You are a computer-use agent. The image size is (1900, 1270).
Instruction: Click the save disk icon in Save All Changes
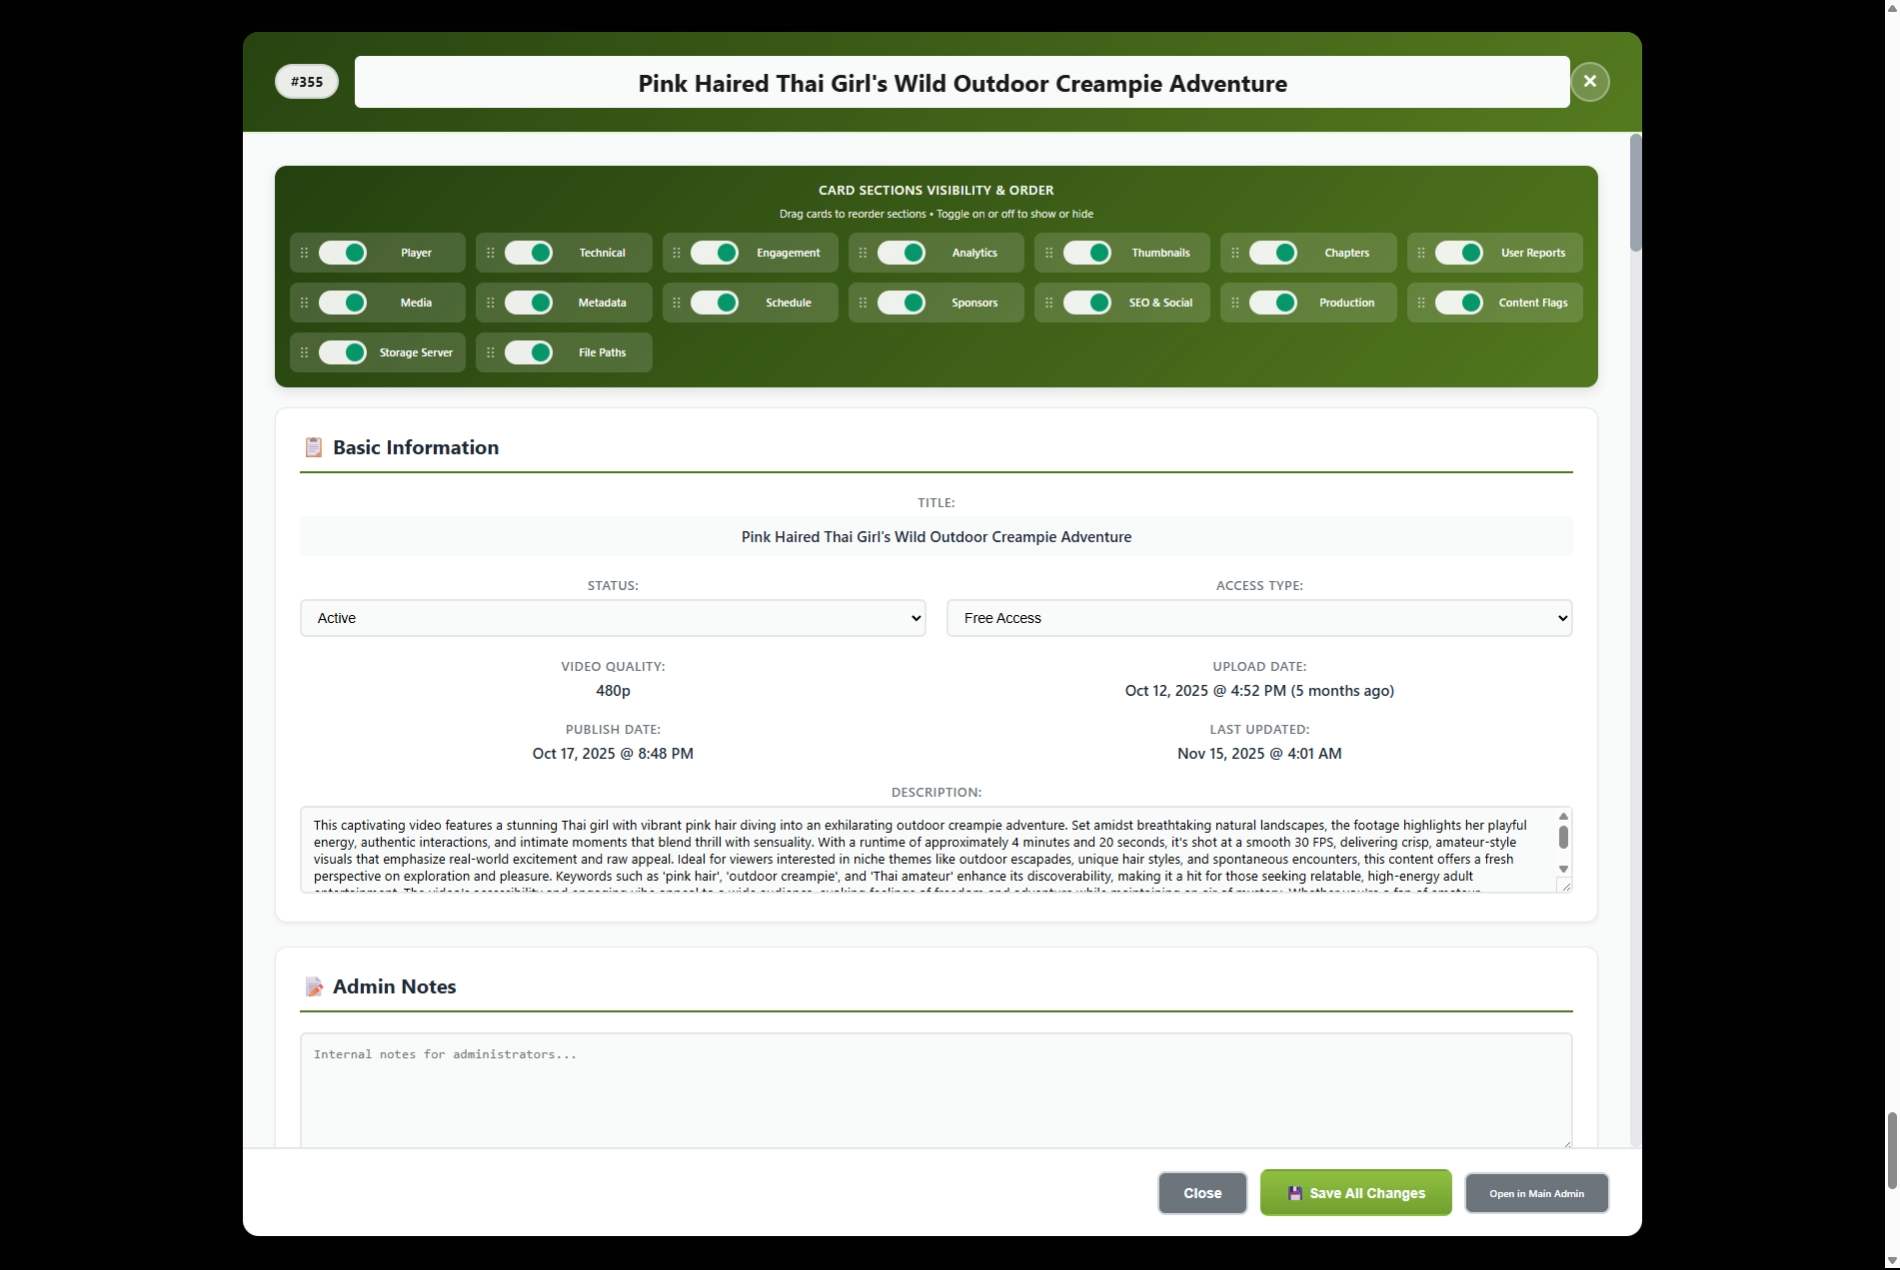point(1294,1192)
